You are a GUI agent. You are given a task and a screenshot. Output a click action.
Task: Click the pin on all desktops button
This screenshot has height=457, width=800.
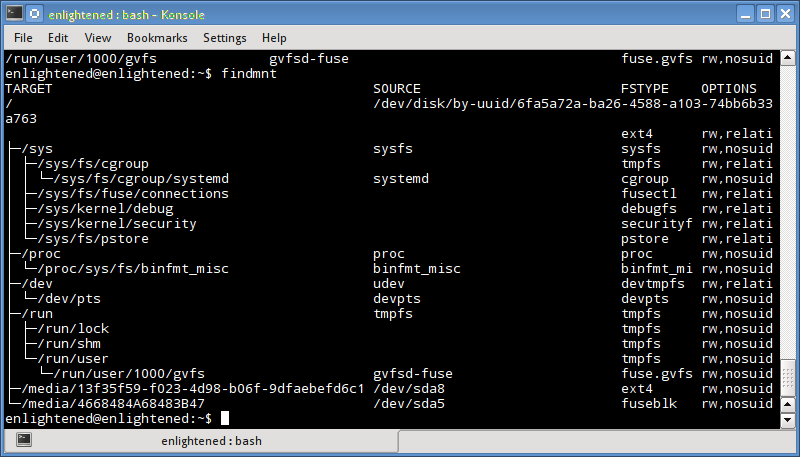pos(34,14)
